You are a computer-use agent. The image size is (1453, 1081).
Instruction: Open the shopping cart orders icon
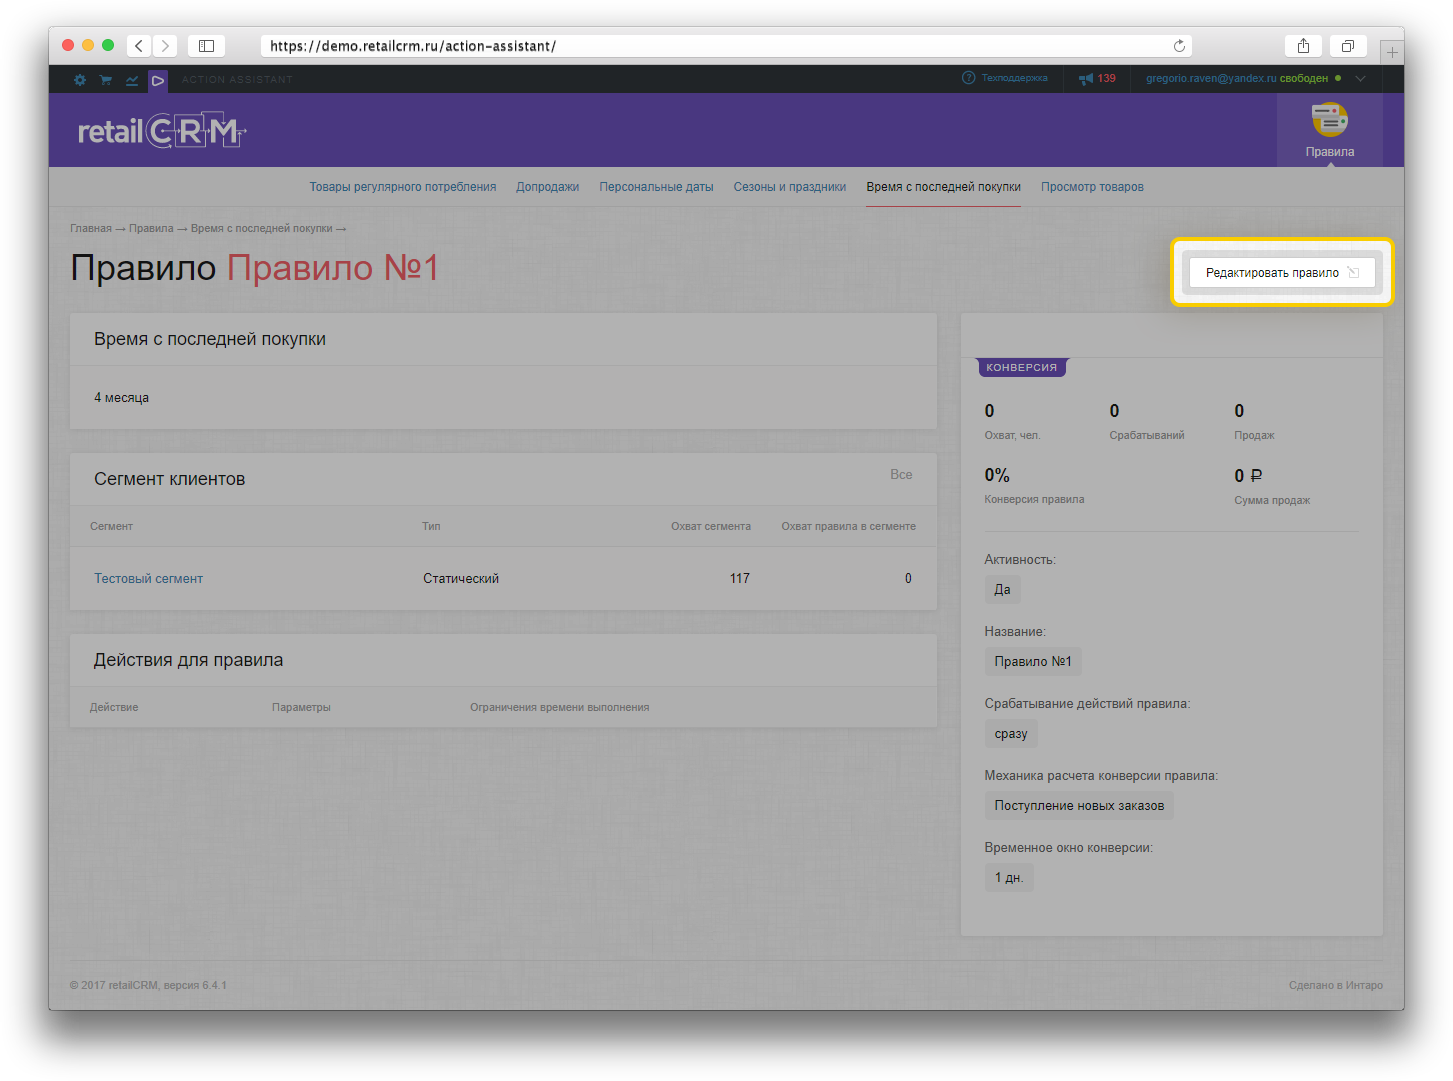[x=105, y=80]
